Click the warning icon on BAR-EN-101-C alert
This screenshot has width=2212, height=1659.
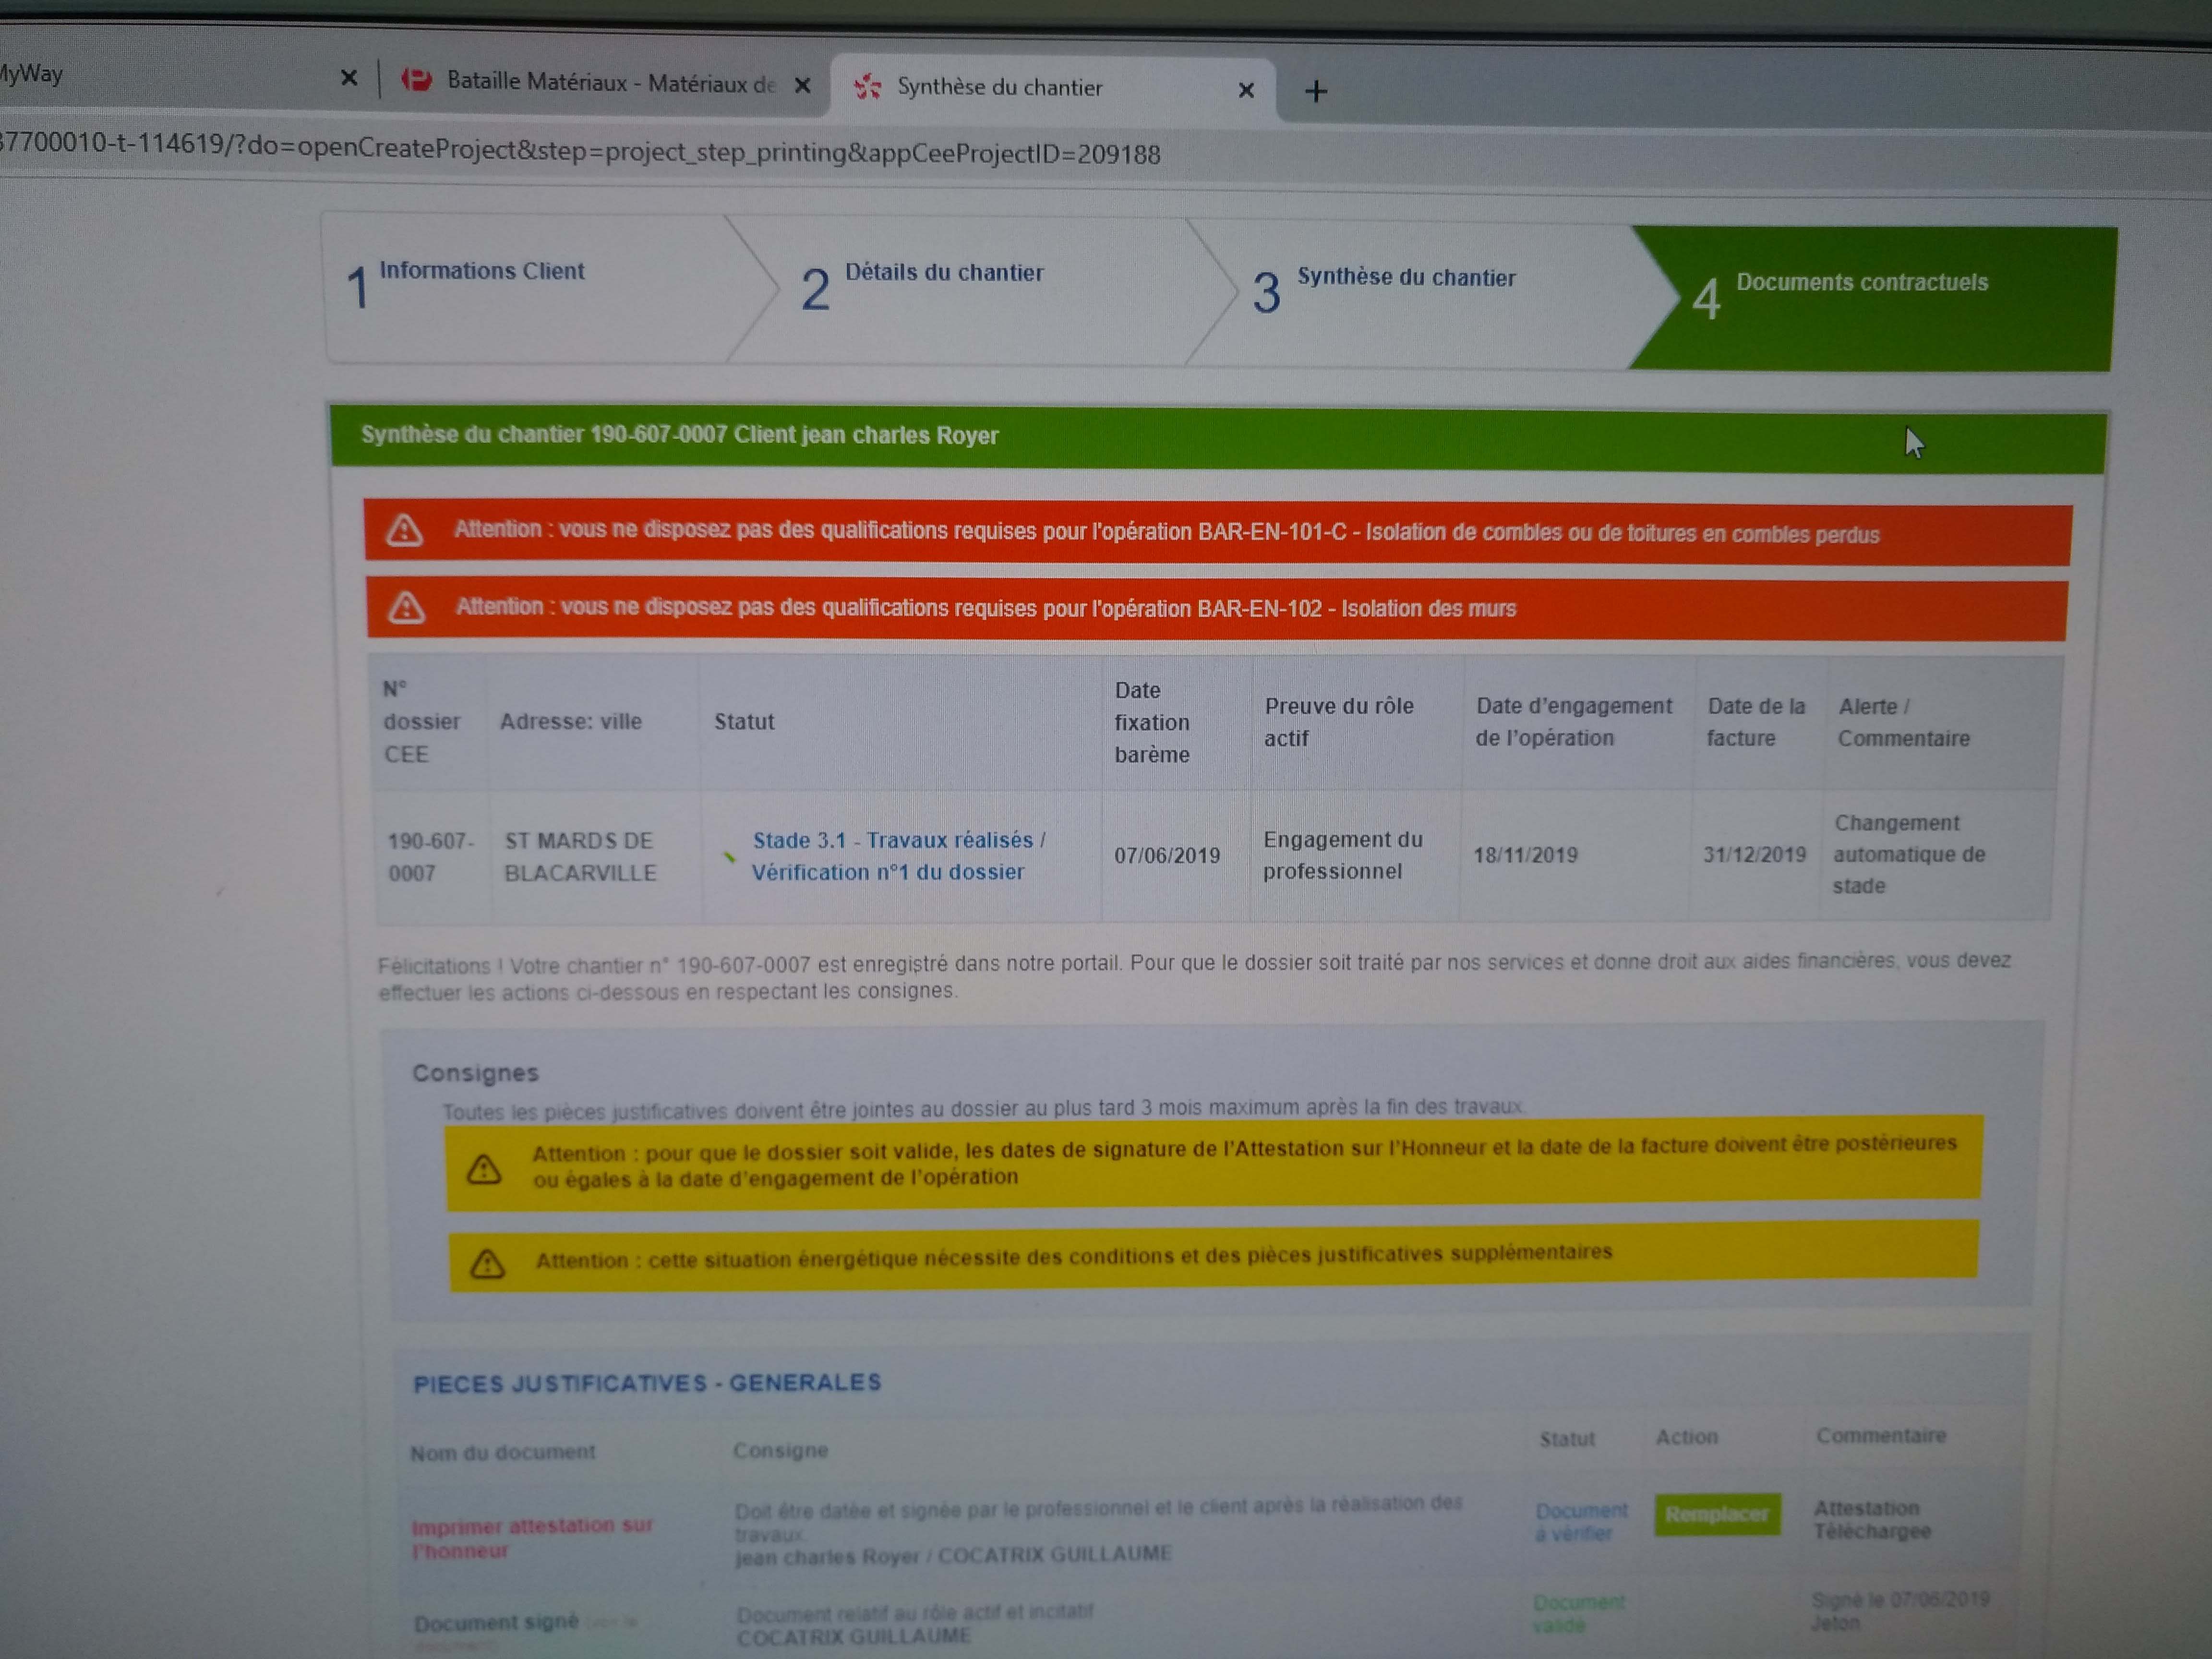click(404, 531)
